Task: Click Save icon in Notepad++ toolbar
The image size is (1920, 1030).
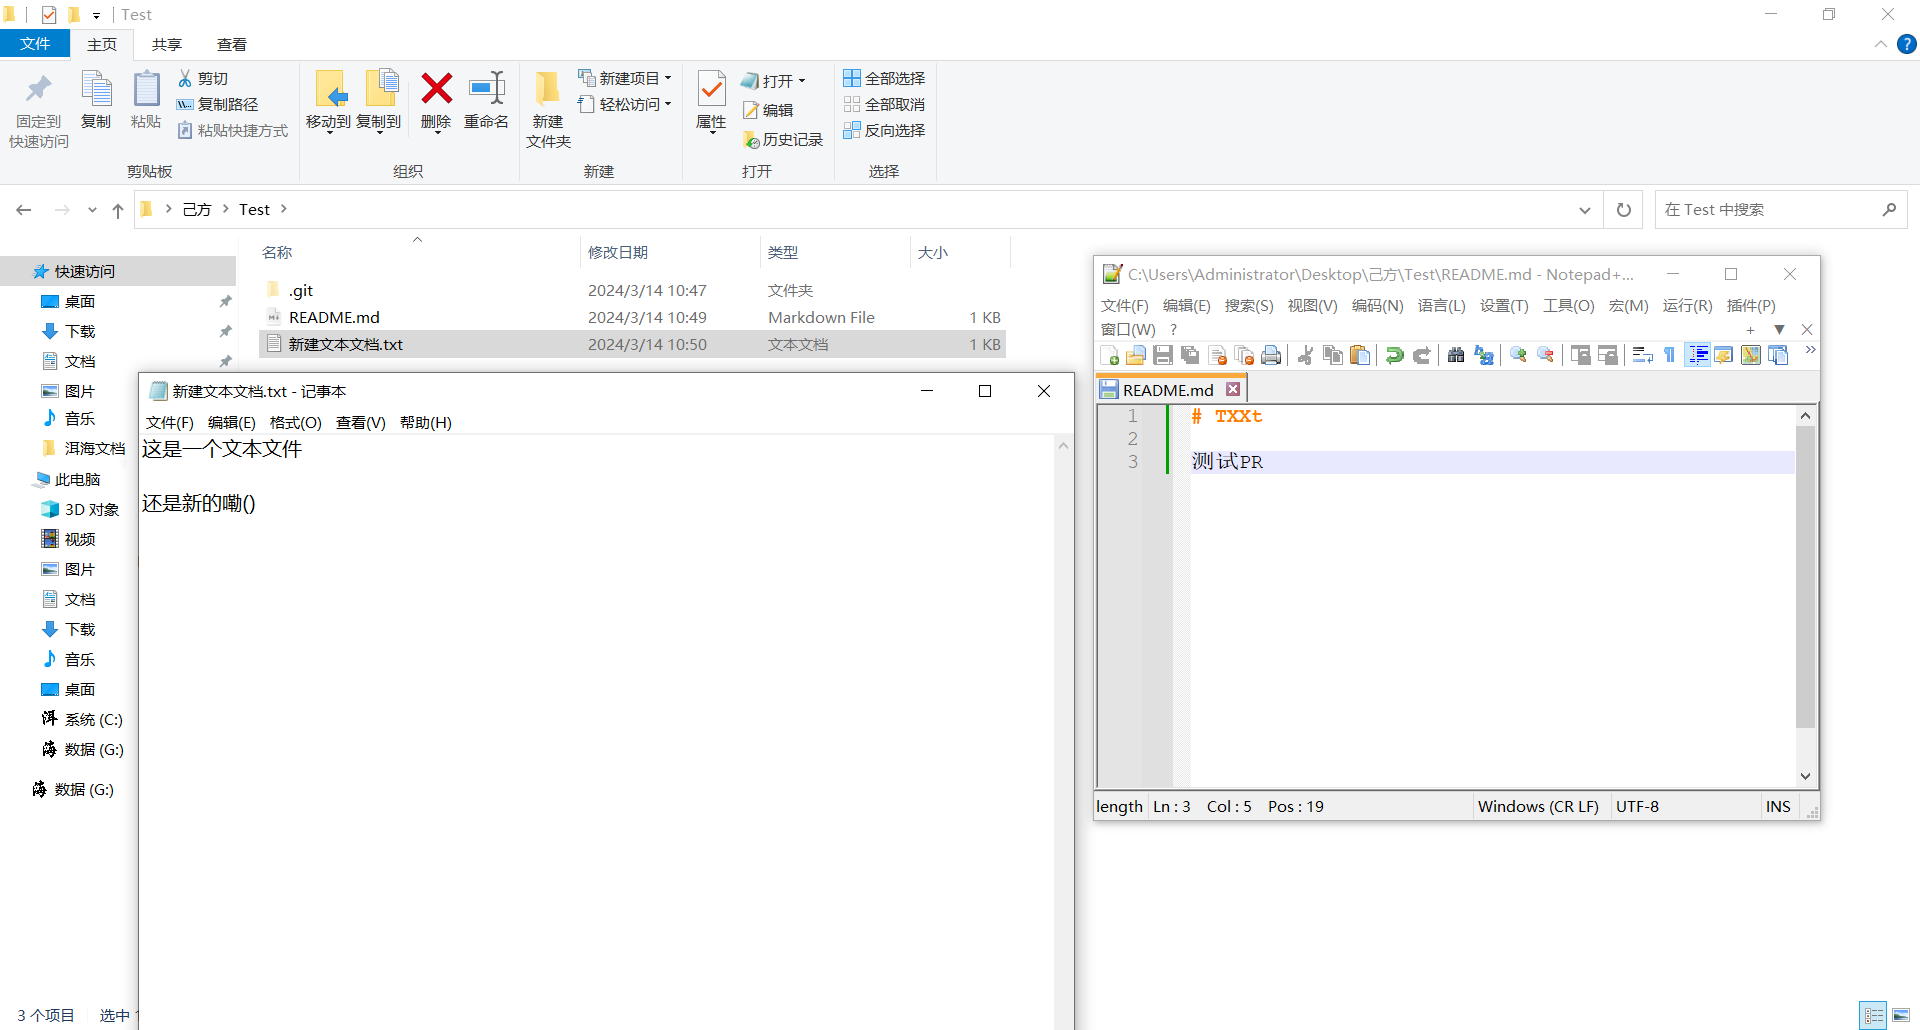Action: [x=1163, y=355]
